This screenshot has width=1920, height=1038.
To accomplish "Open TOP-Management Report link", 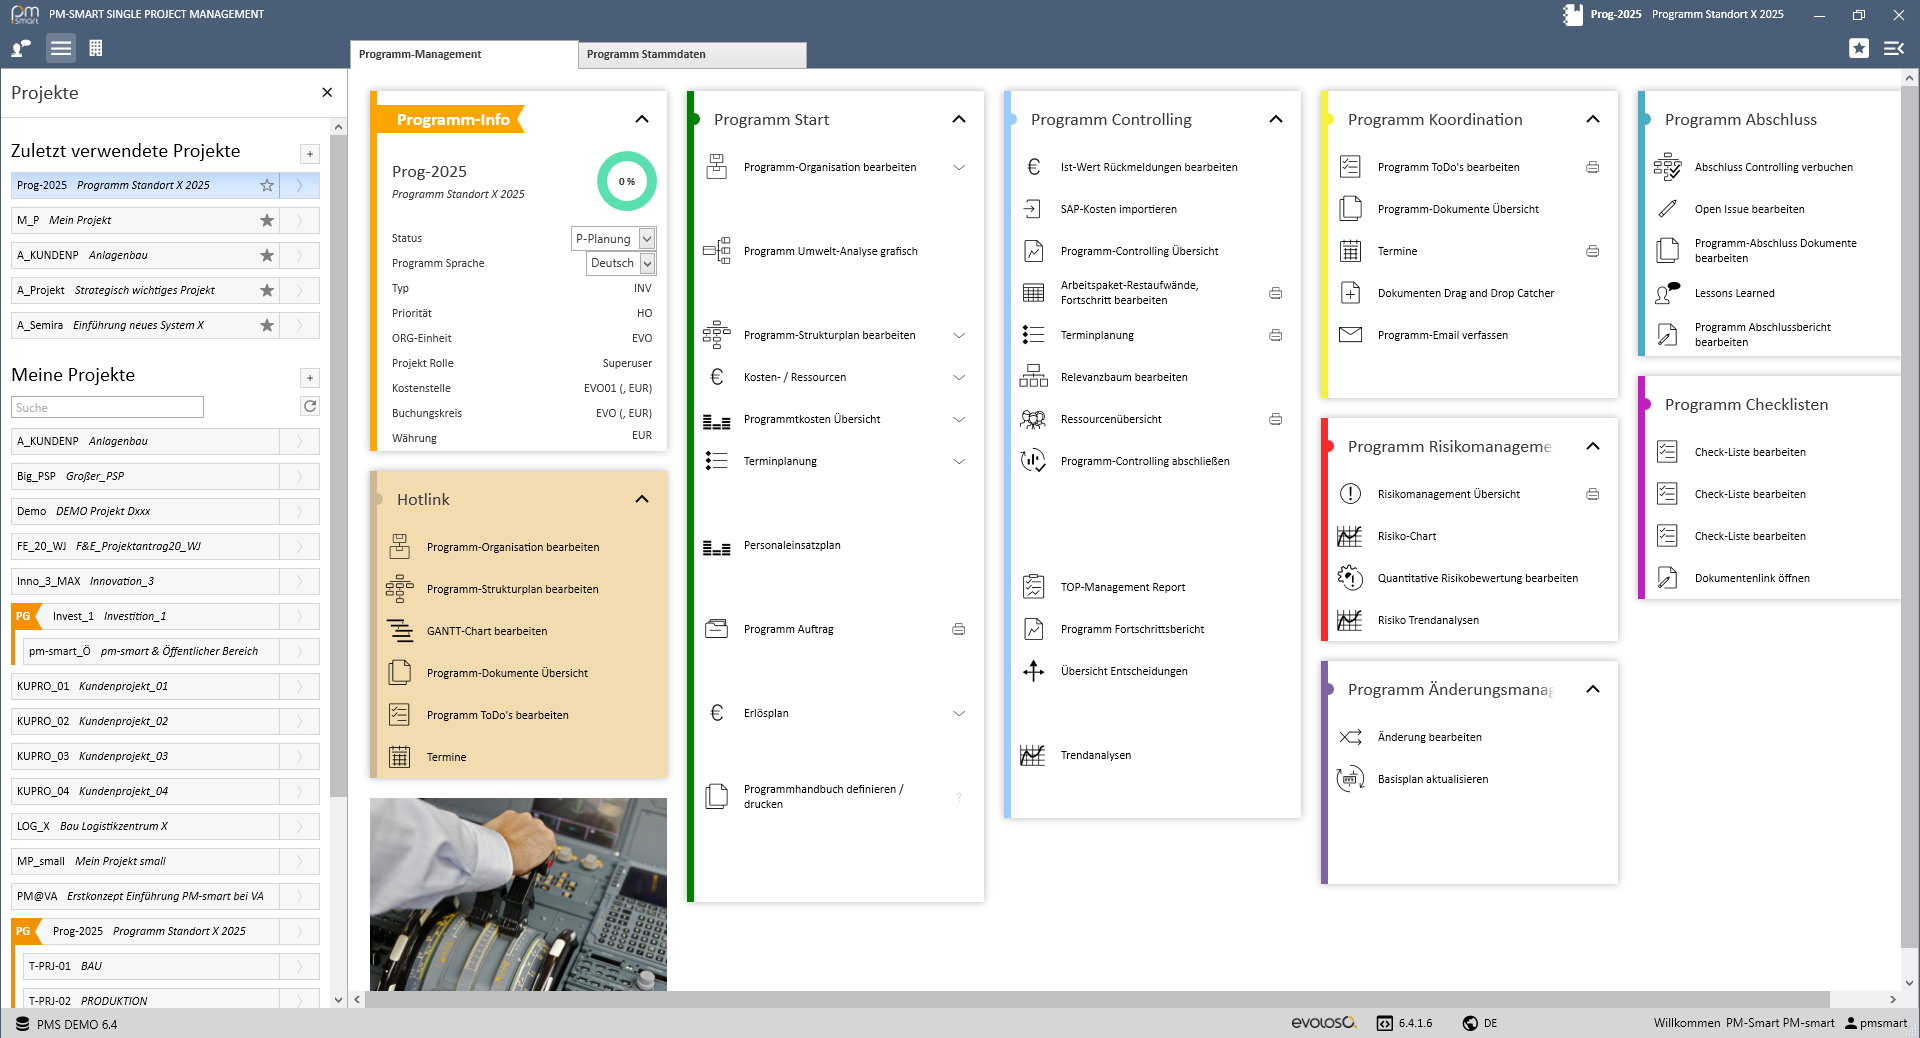I will coord(1123,587).
